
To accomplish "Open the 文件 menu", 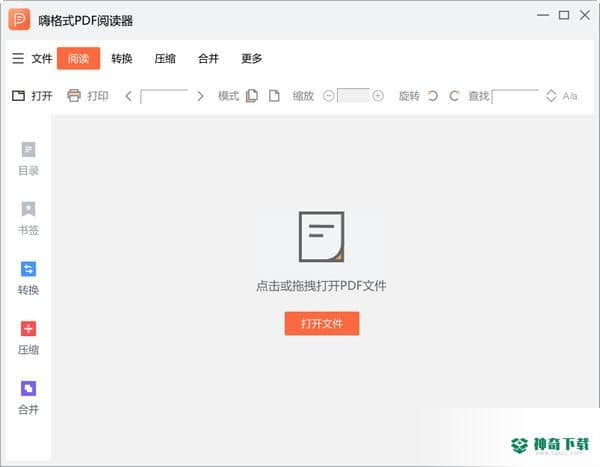I will (42, 59).
